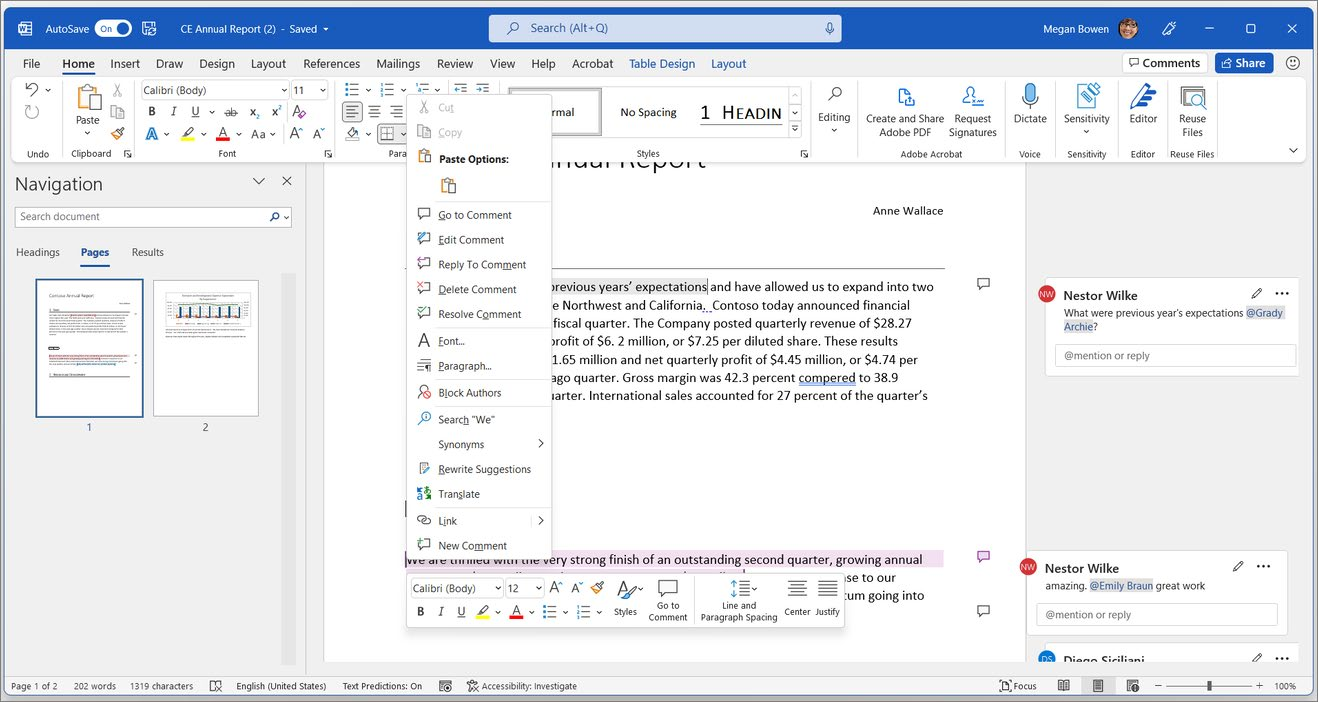This screenshot has height=702, width=1318.
Task: Click Center on the floating mini toolbar
Action: click(x=797, y=599)
